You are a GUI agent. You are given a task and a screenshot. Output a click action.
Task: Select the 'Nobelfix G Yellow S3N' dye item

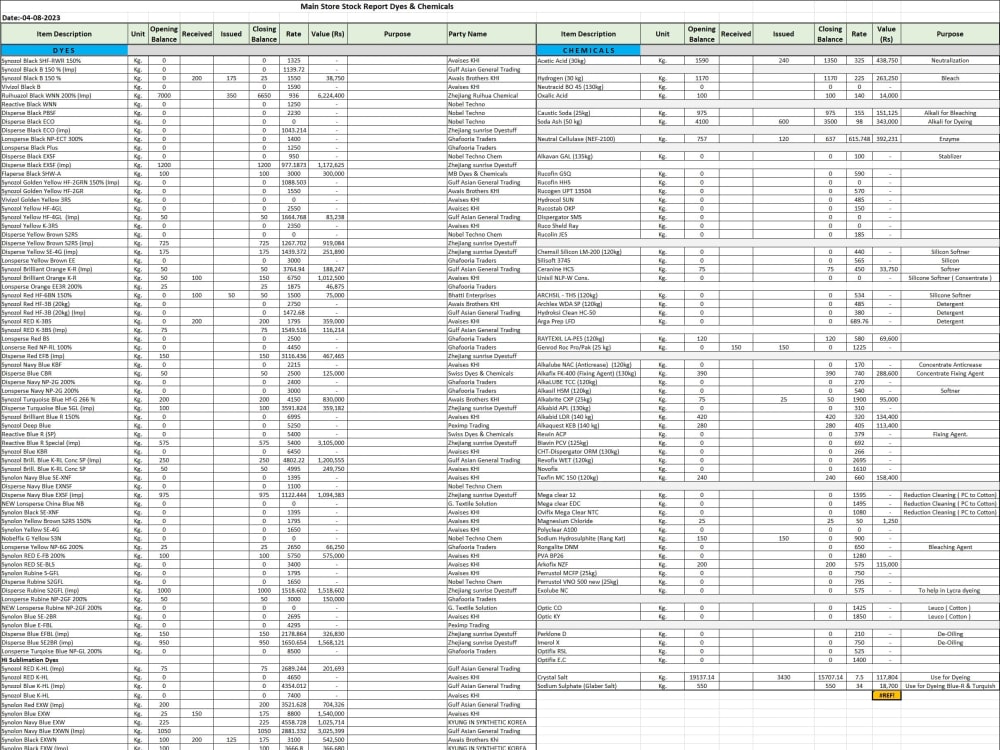pyautogui.click(x=64, y=538)
